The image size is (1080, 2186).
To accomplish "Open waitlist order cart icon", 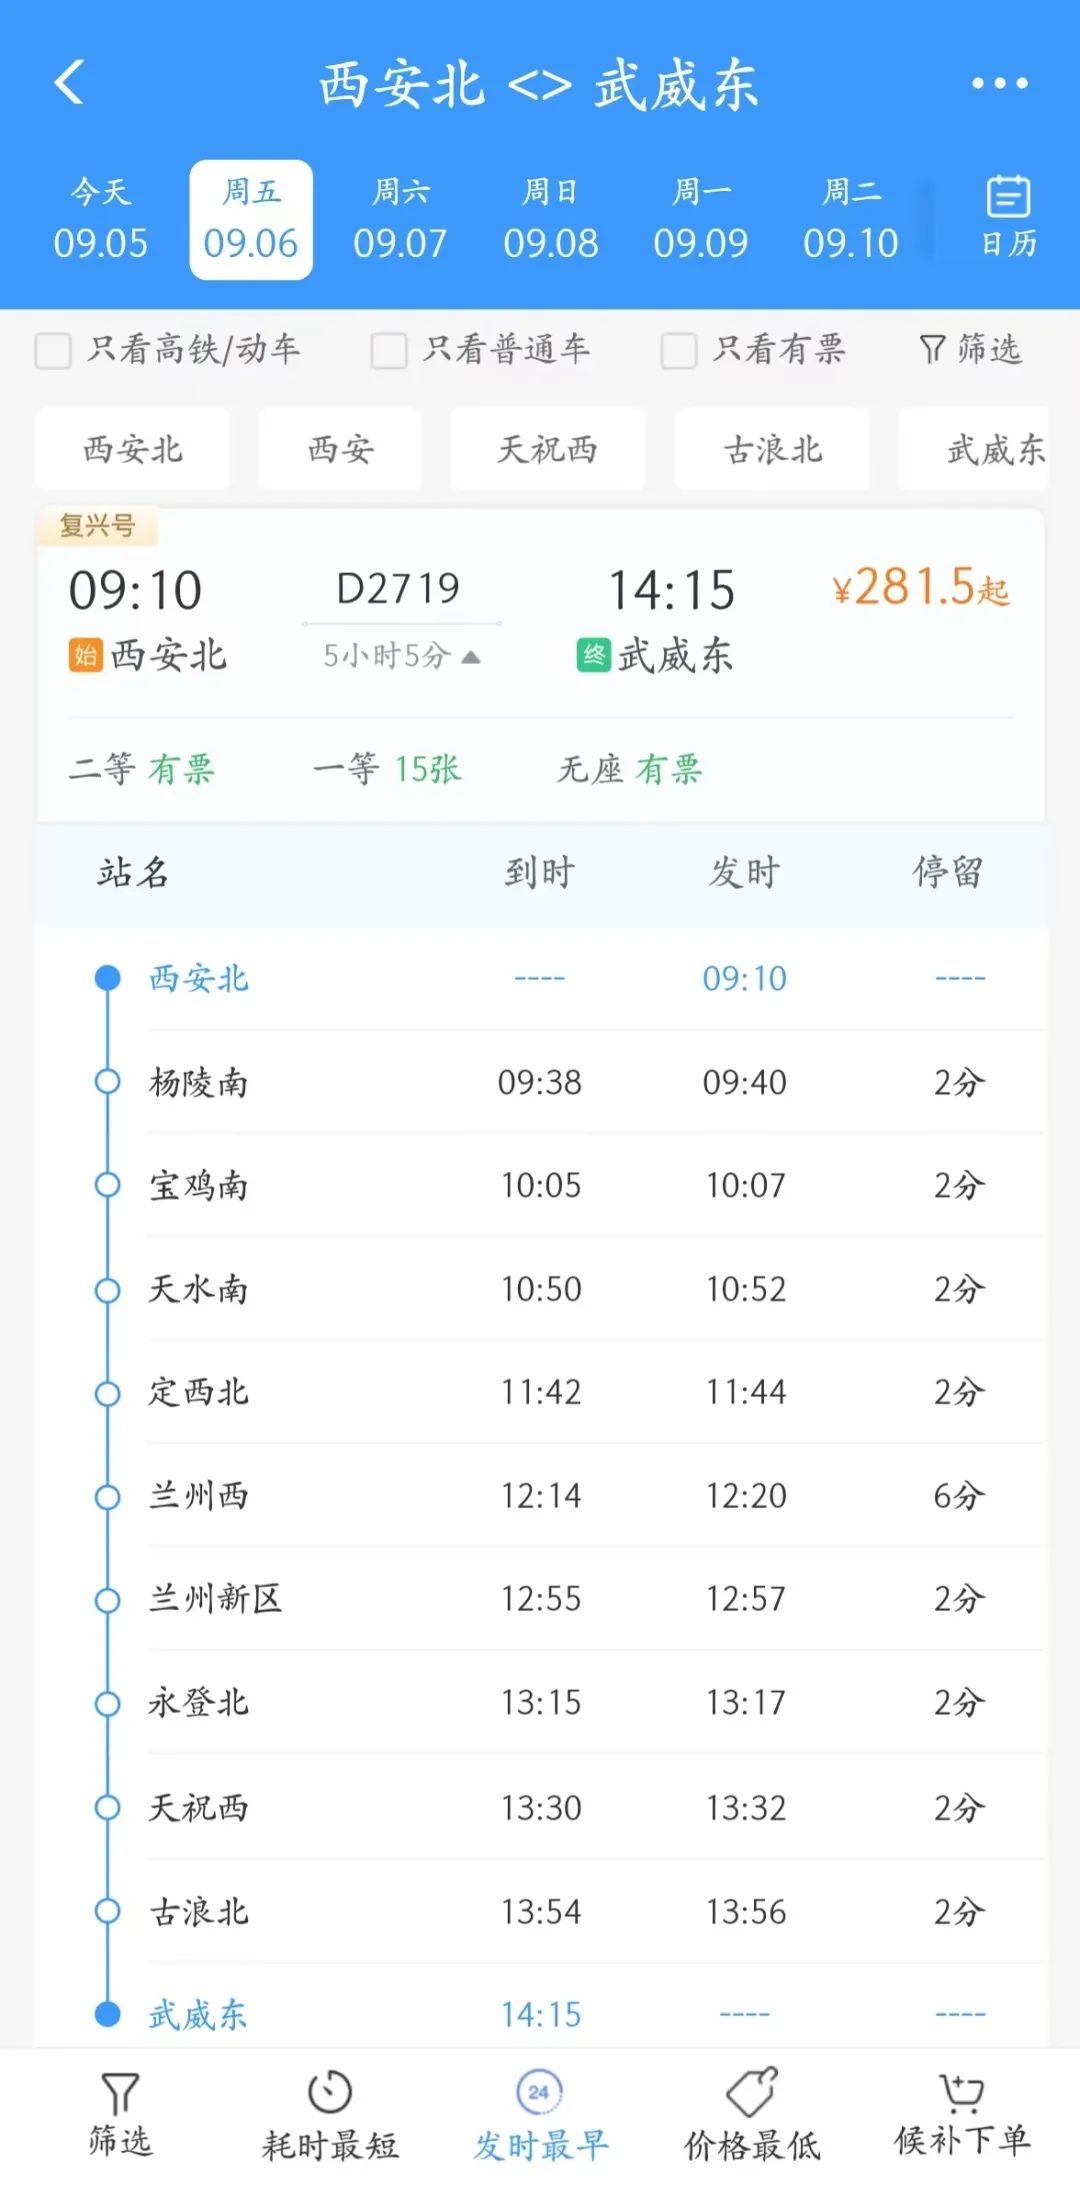I will [961, 2092].
